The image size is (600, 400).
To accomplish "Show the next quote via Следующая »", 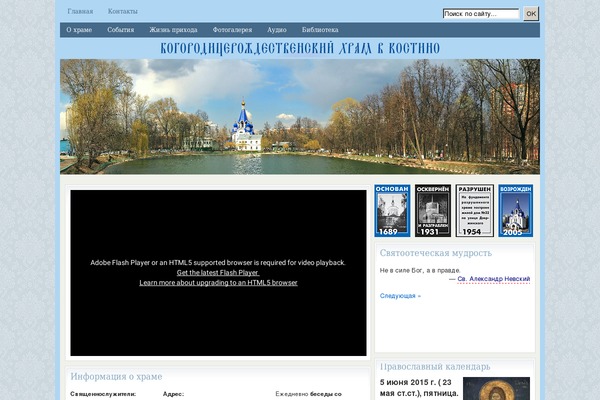I will (400, 296).
